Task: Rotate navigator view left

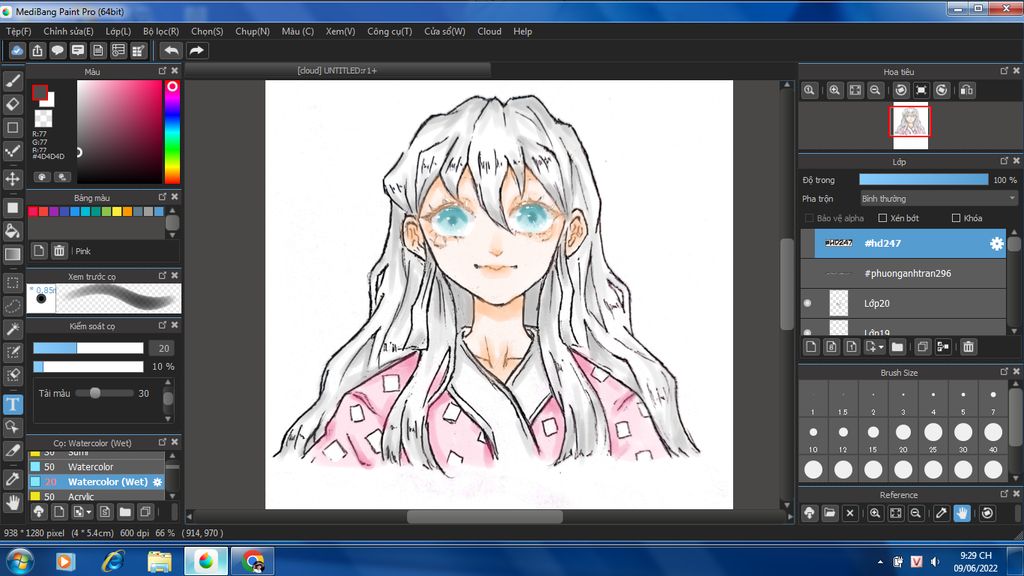Action: 901,91
